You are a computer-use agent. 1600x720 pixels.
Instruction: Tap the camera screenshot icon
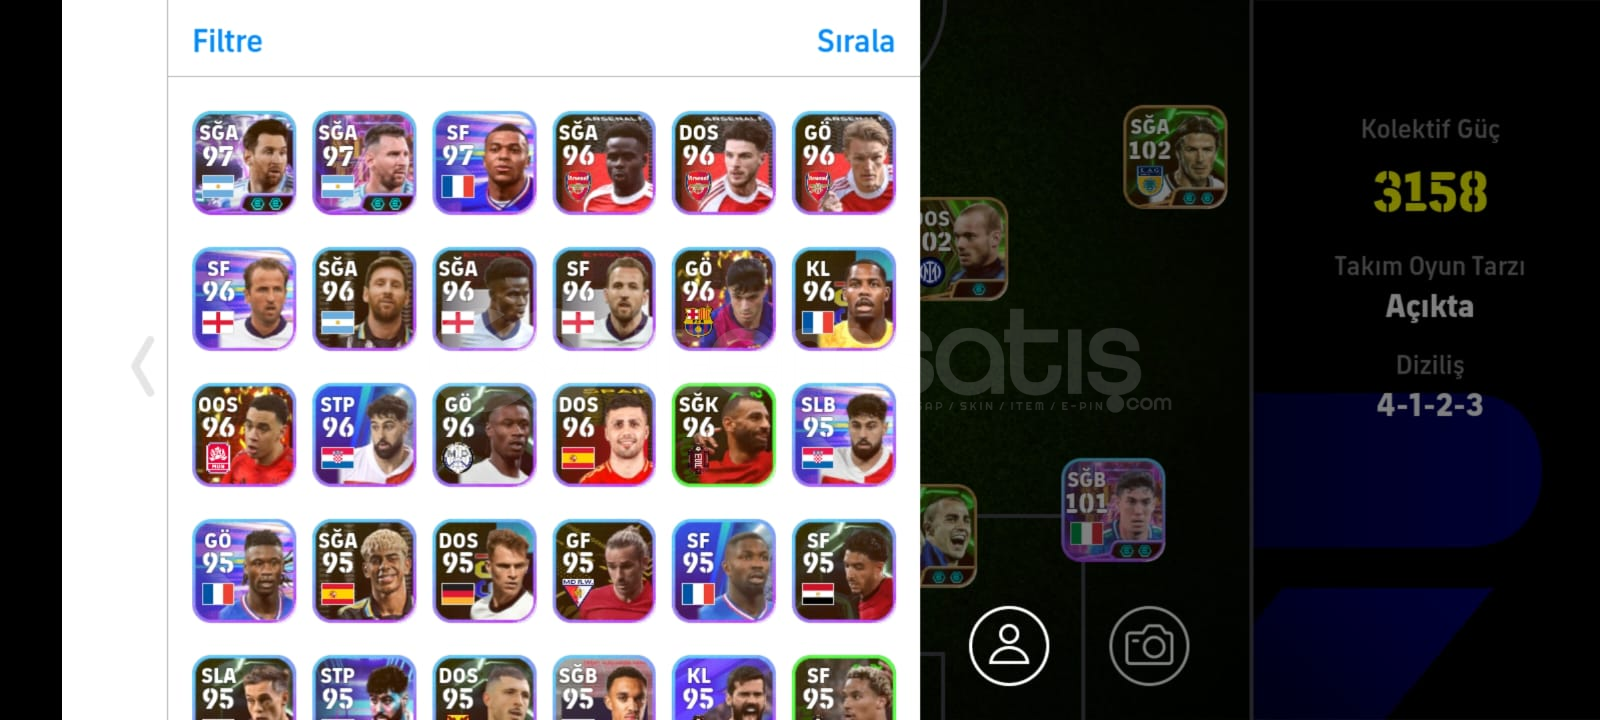[x=1149, y=645]
